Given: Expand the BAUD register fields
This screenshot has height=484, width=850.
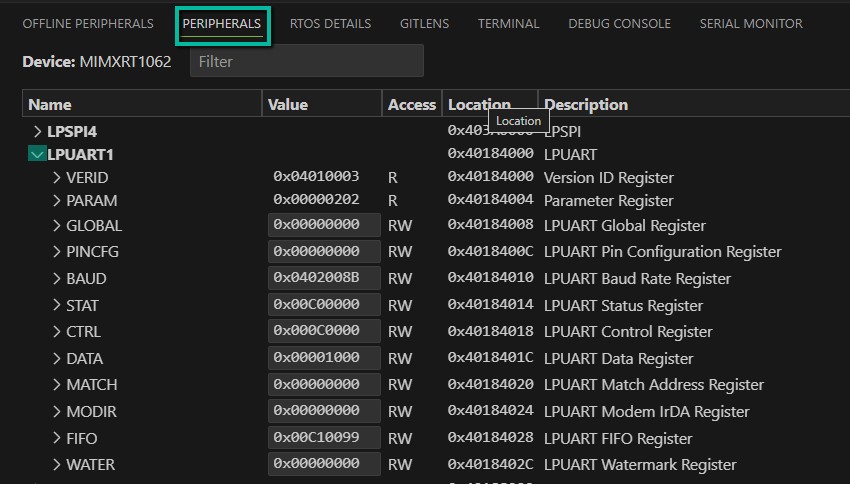Looking at the screenshot, I should pyautogui.click(x=57, y=279).
